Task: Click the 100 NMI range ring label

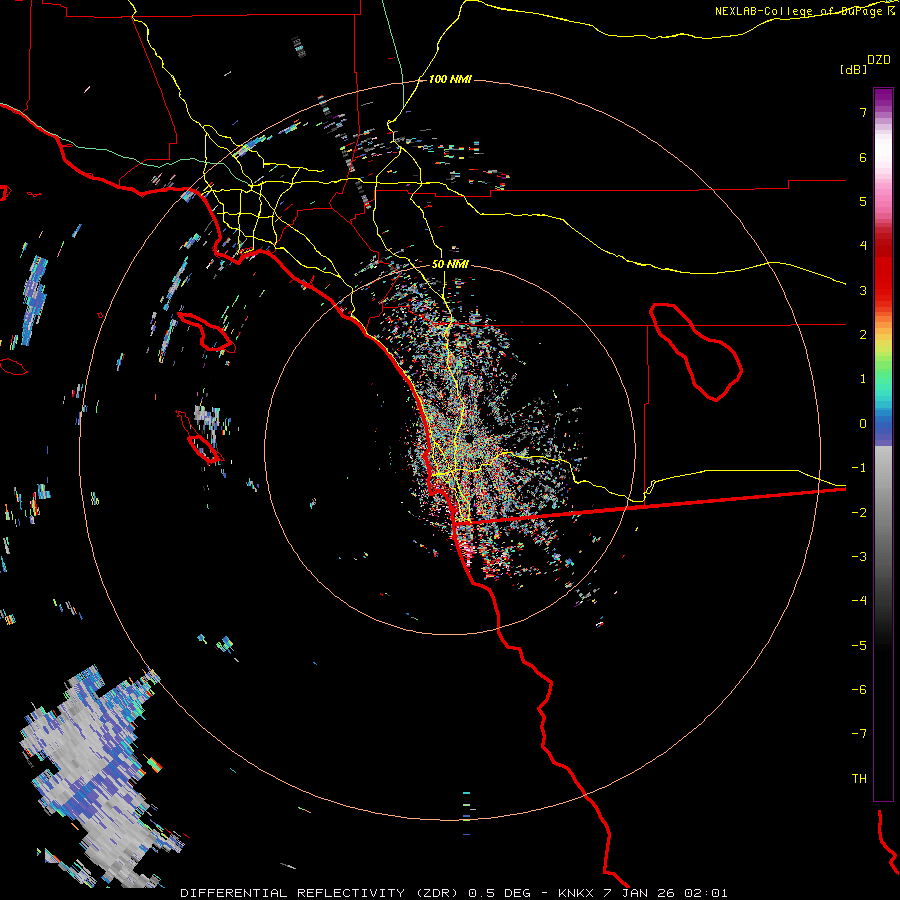Action: click(450, 79)
